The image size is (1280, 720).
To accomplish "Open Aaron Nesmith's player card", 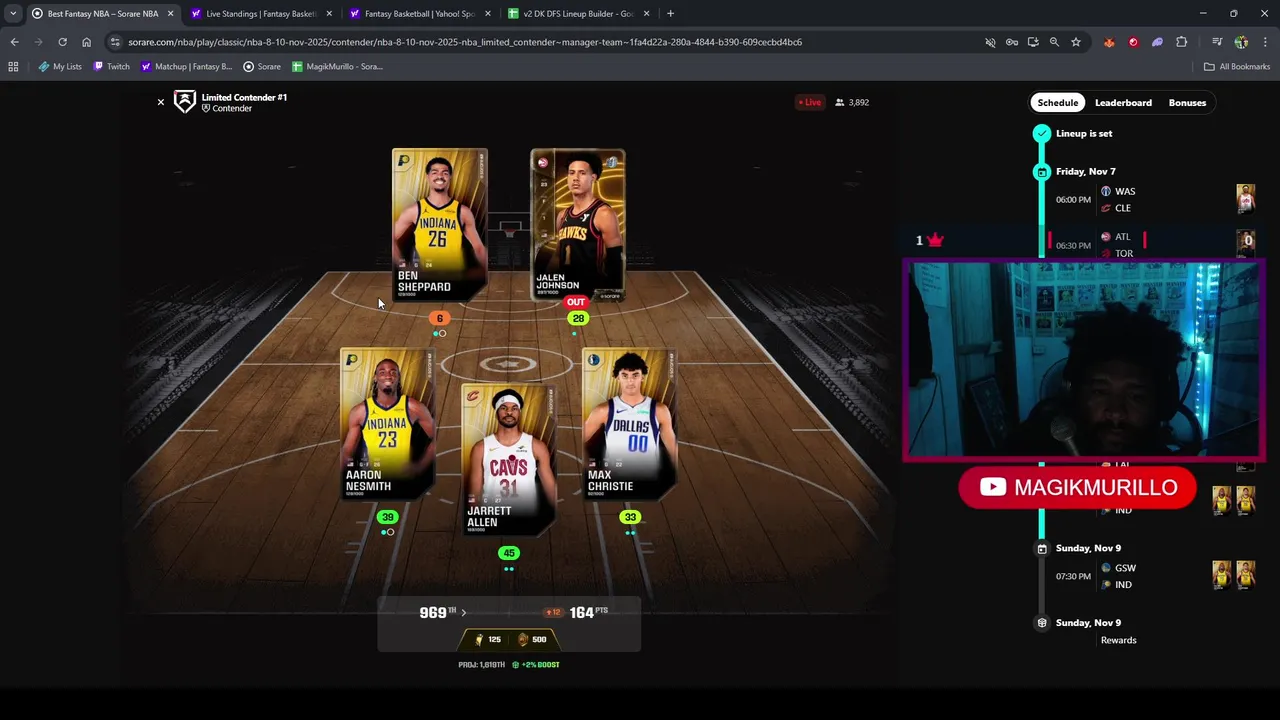I will click(387, 423).
